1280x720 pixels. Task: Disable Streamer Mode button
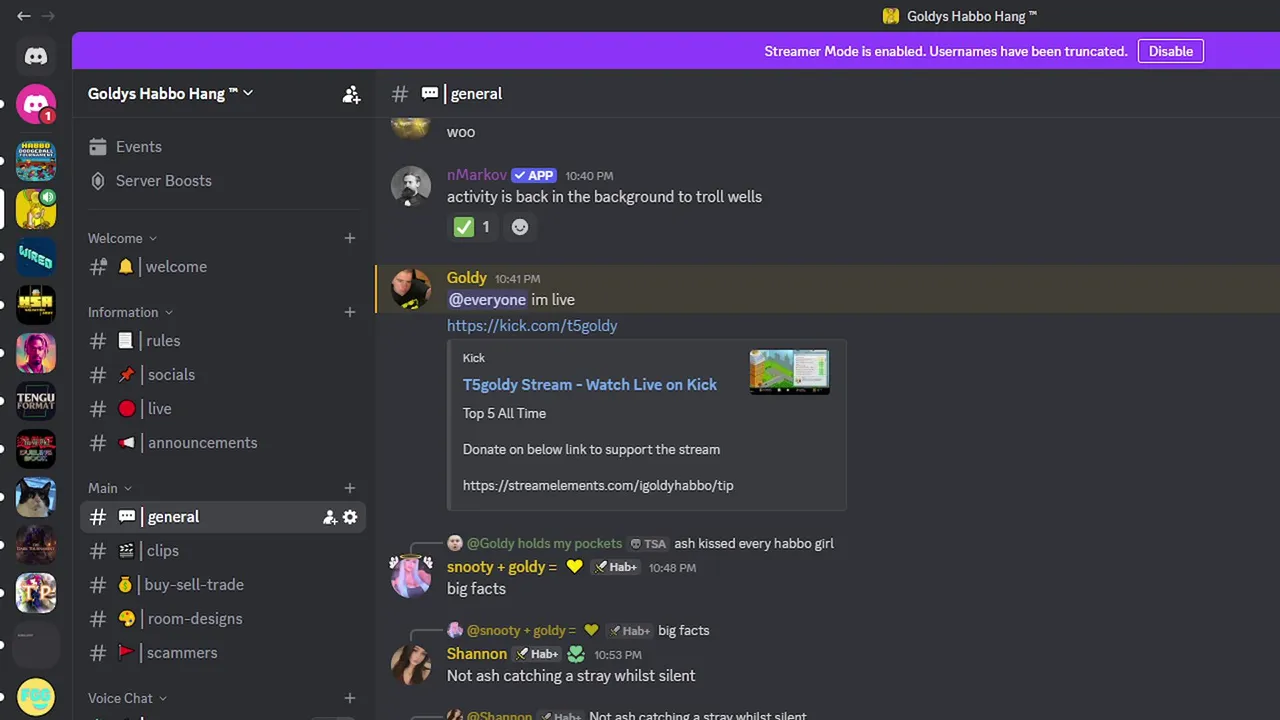click(x=1171, y=51)
